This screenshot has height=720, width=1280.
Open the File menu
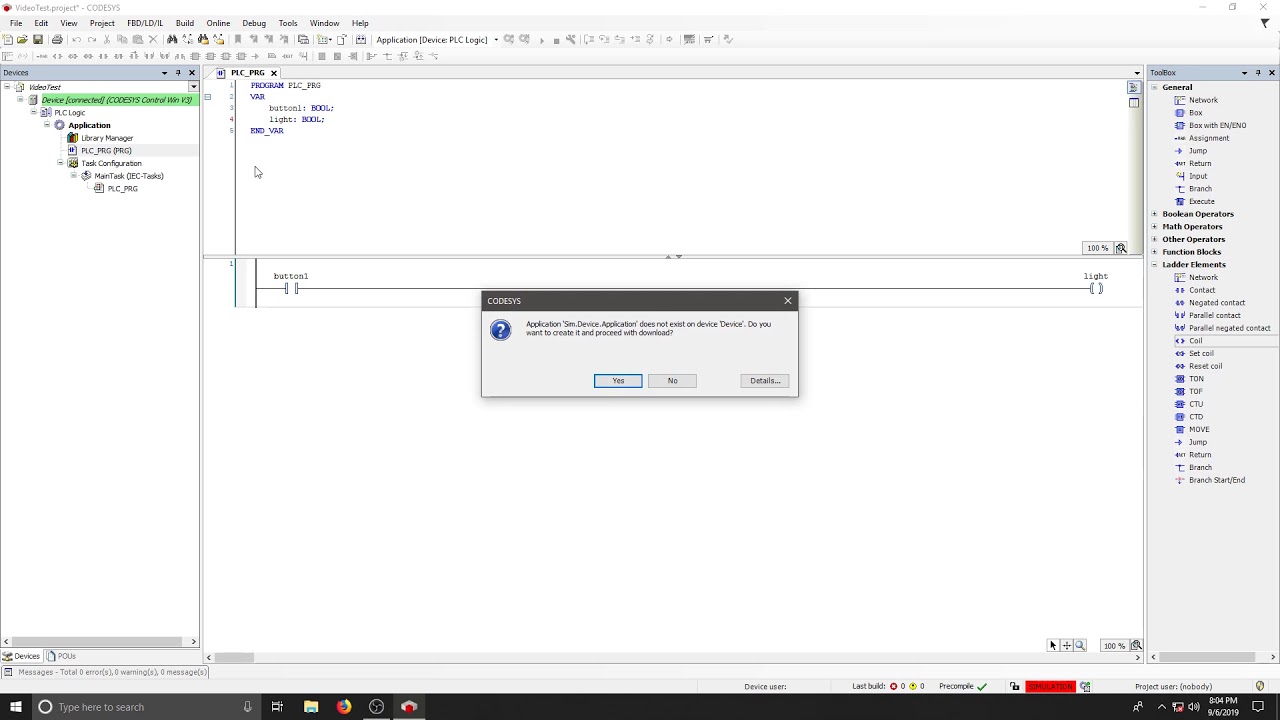pyautogui.click(x=16, y=23)
